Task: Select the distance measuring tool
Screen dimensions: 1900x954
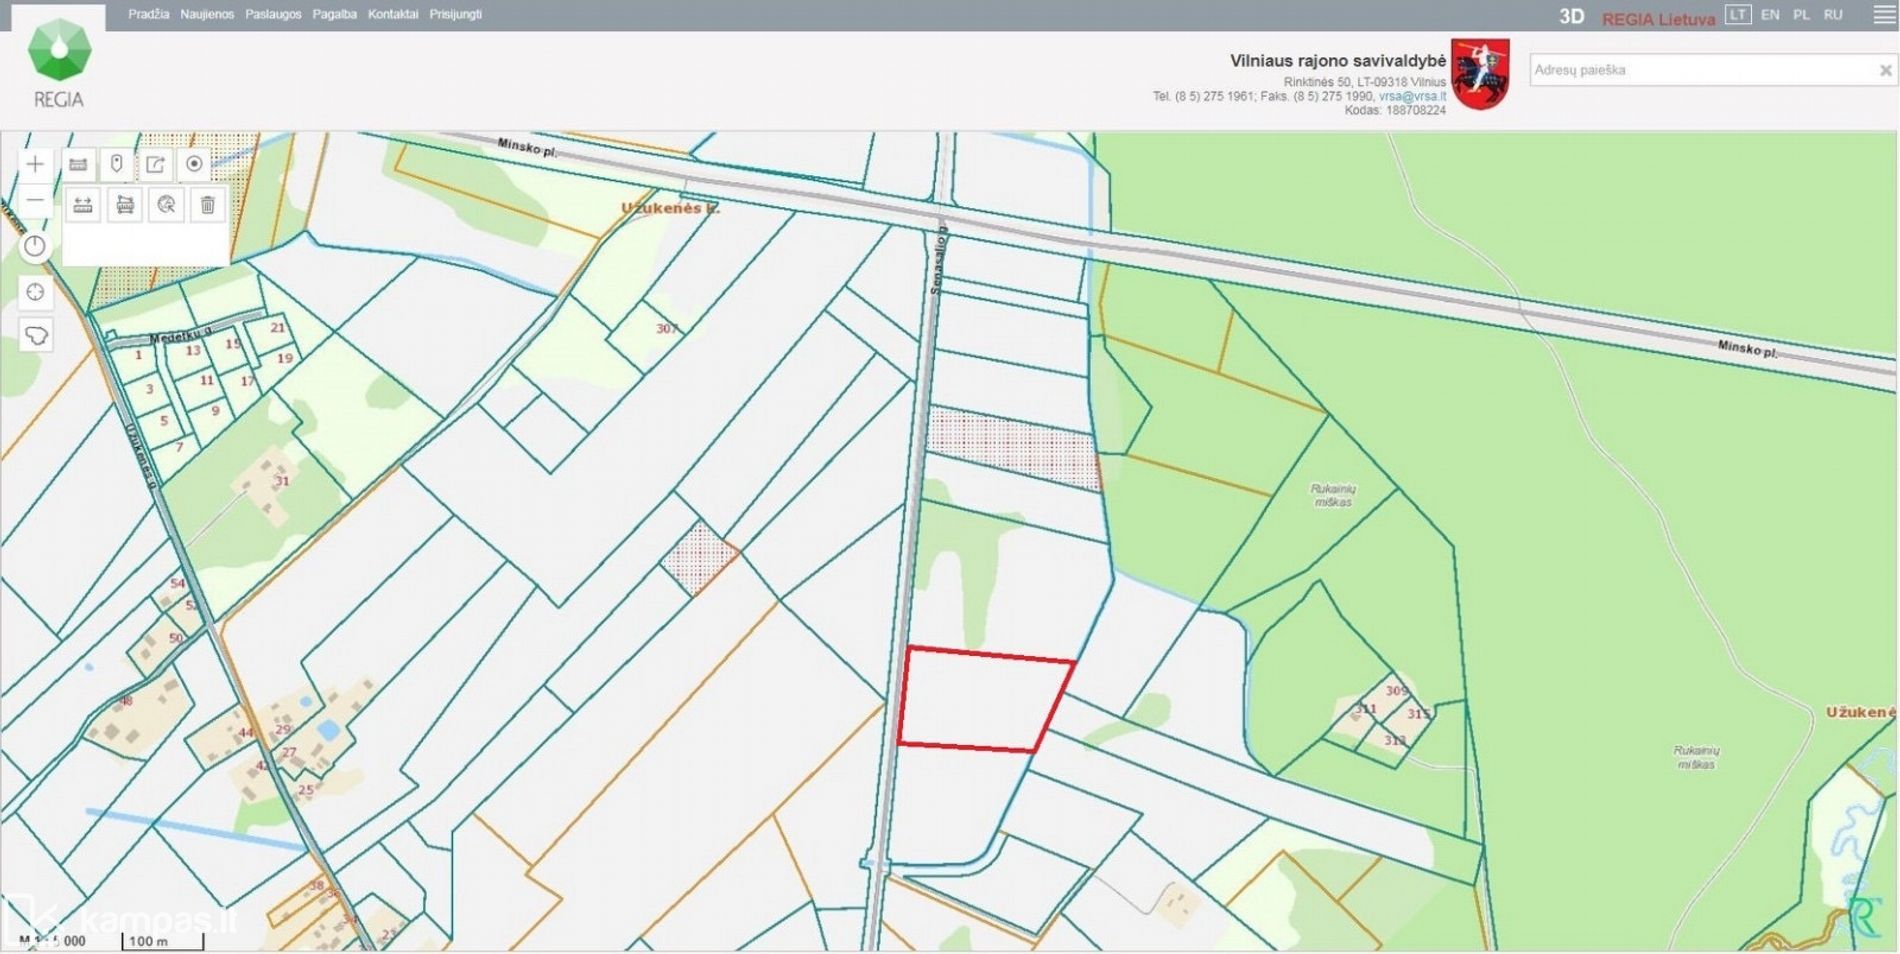Action: tap(83, 205)
